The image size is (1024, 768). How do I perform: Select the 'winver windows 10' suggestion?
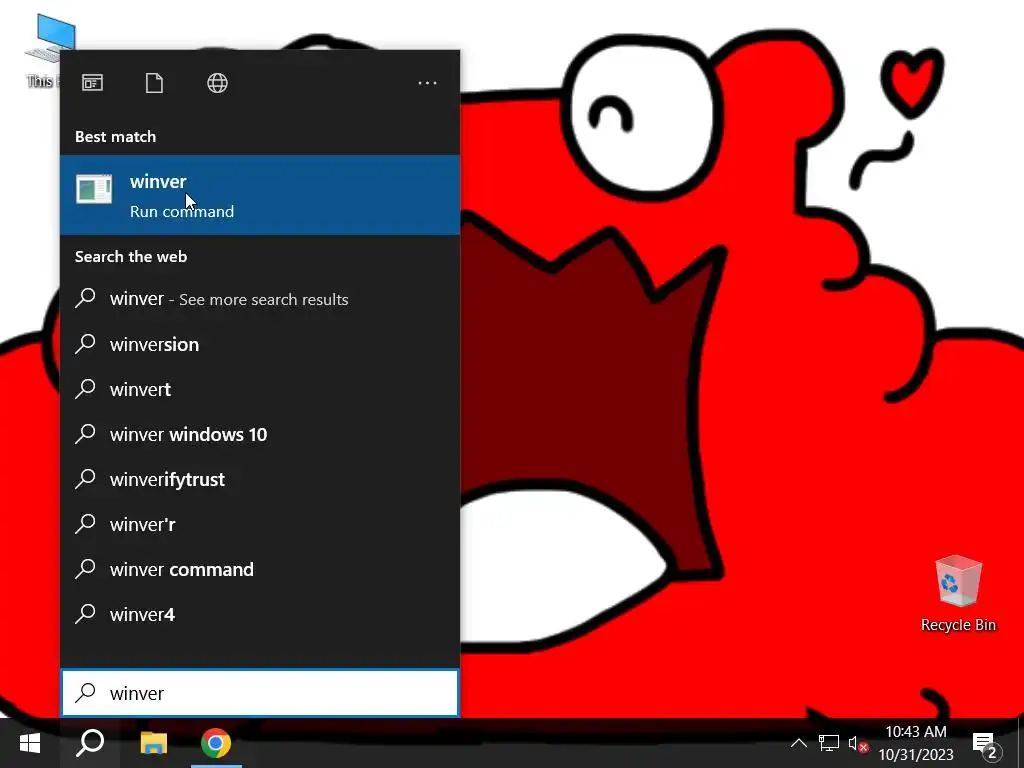pos(260,434)
